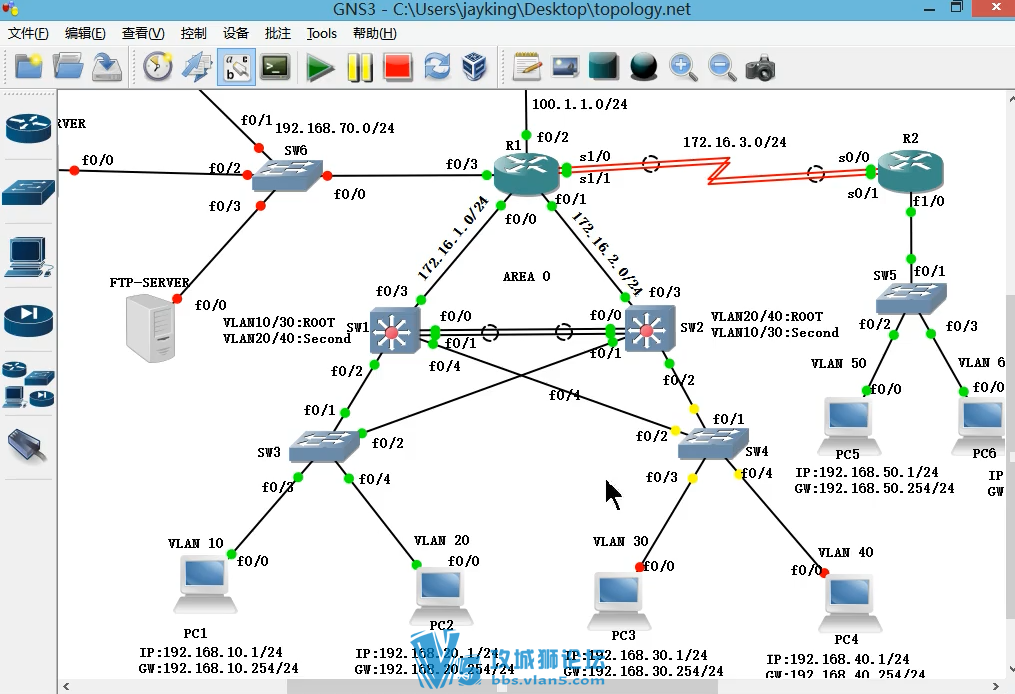Open the 批注 menu
This screenshot has width=1015, height=694.
(278, 33)
